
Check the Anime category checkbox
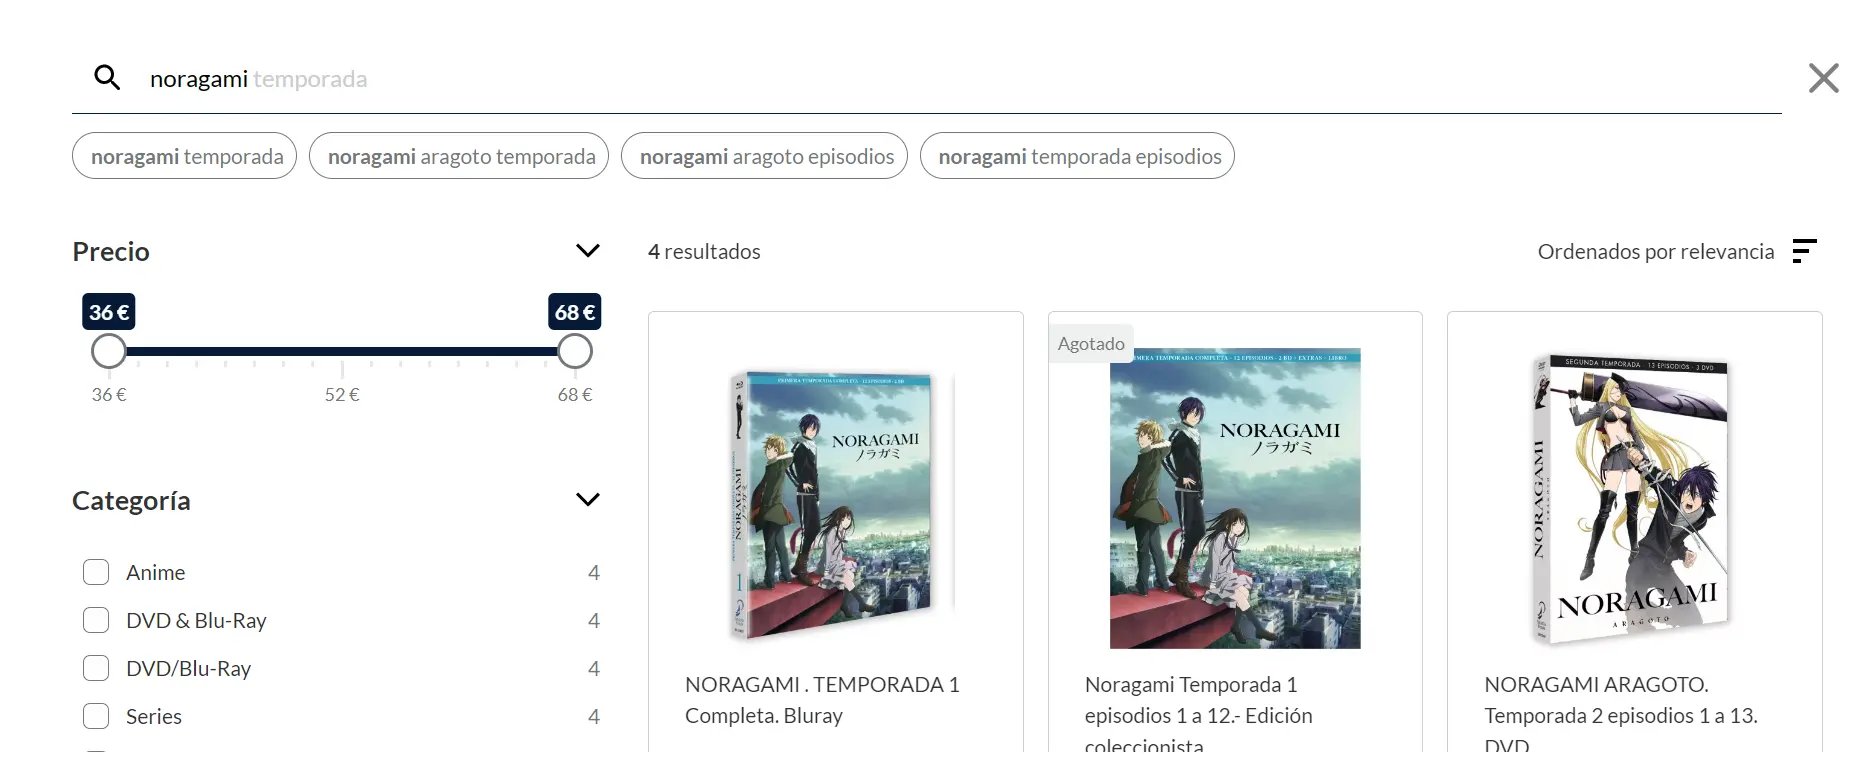[96, 572]
